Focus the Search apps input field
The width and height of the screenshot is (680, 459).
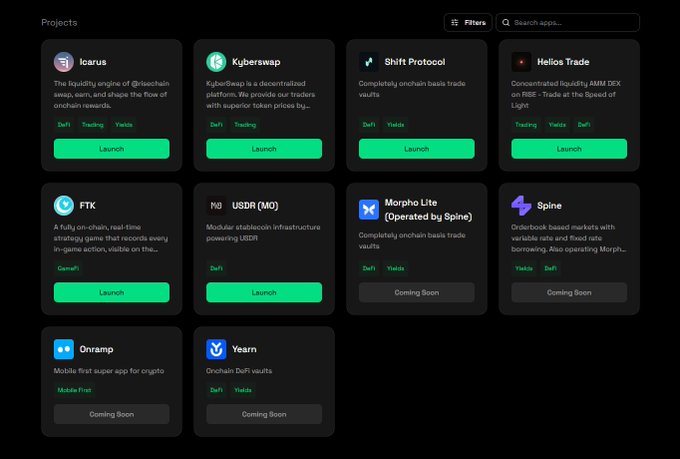click(x=568, y=23)
